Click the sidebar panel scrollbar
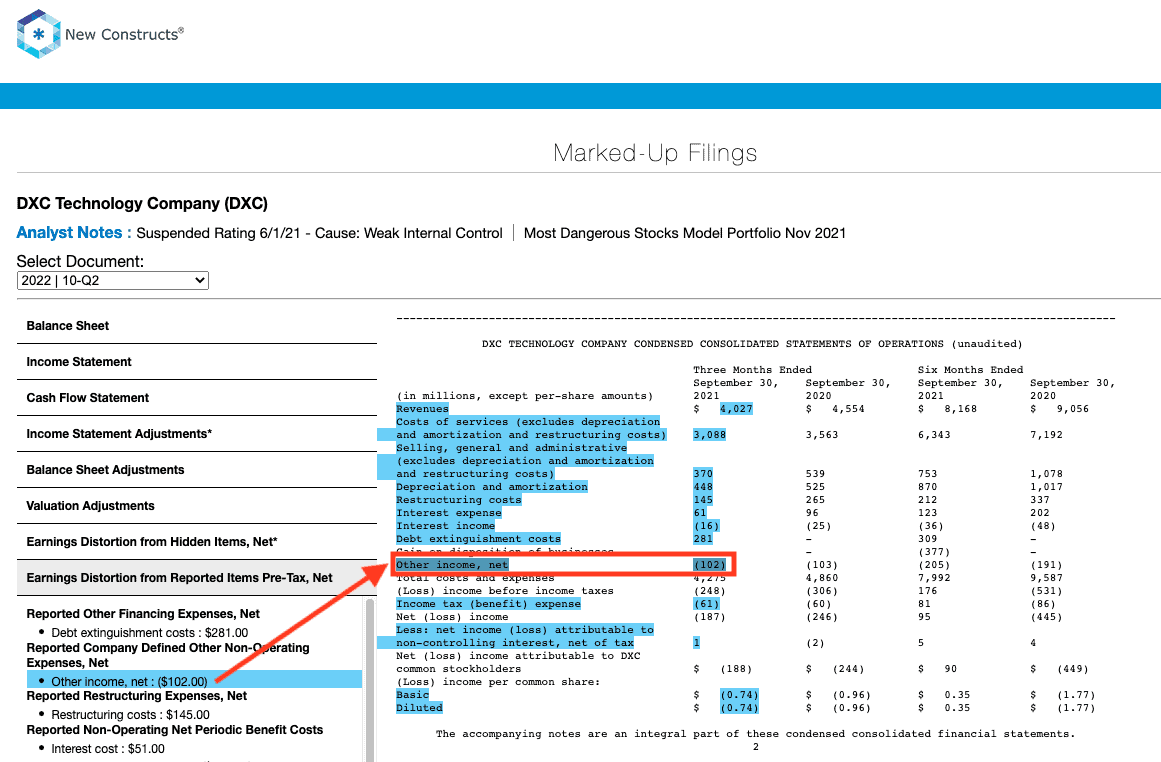The width and height of the screenshot is (1161, 762). click(x=369, y=680)
